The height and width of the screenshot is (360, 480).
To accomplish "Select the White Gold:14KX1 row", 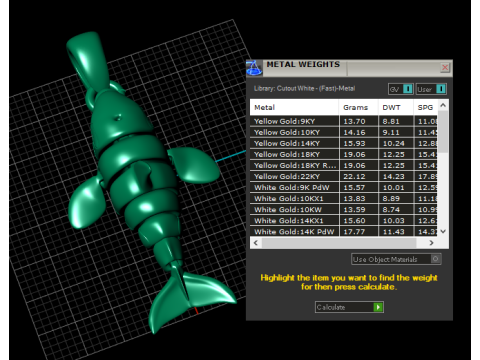I will 344,220.
